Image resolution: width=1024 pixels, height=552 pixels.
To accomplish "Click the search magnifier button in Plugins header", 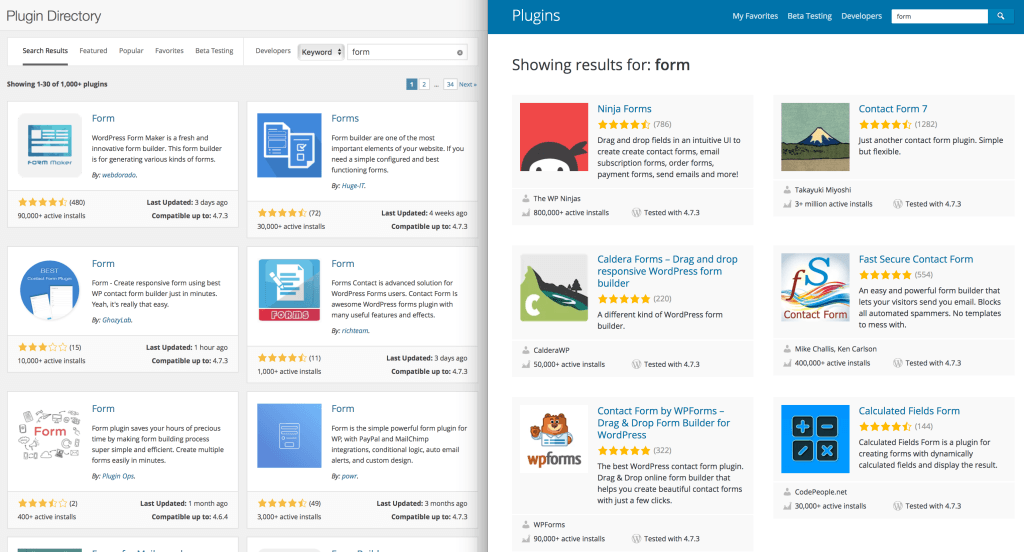I will 1000,16.
